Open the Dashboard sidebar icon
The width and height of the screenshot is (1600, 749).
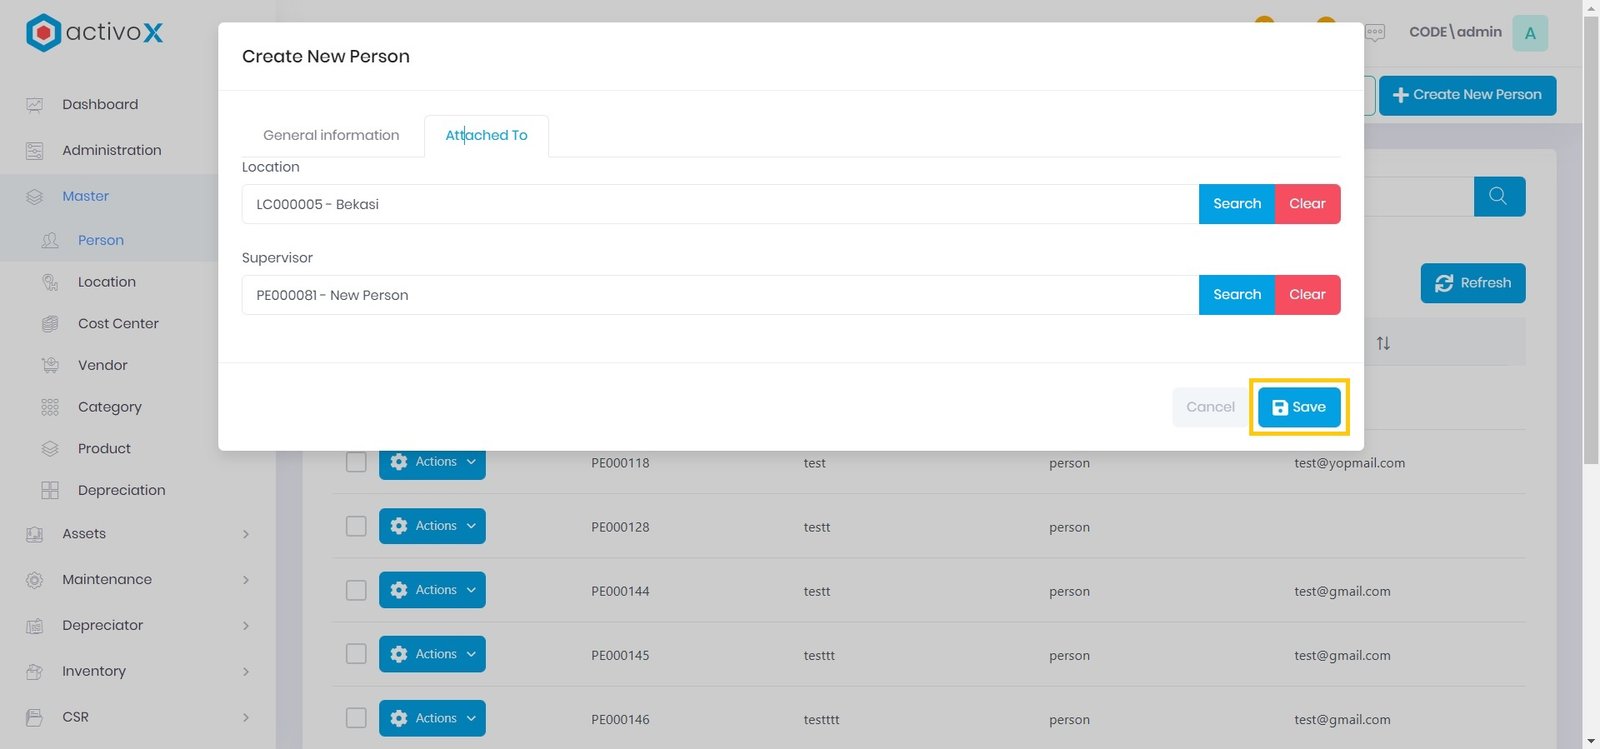(35, 105)
